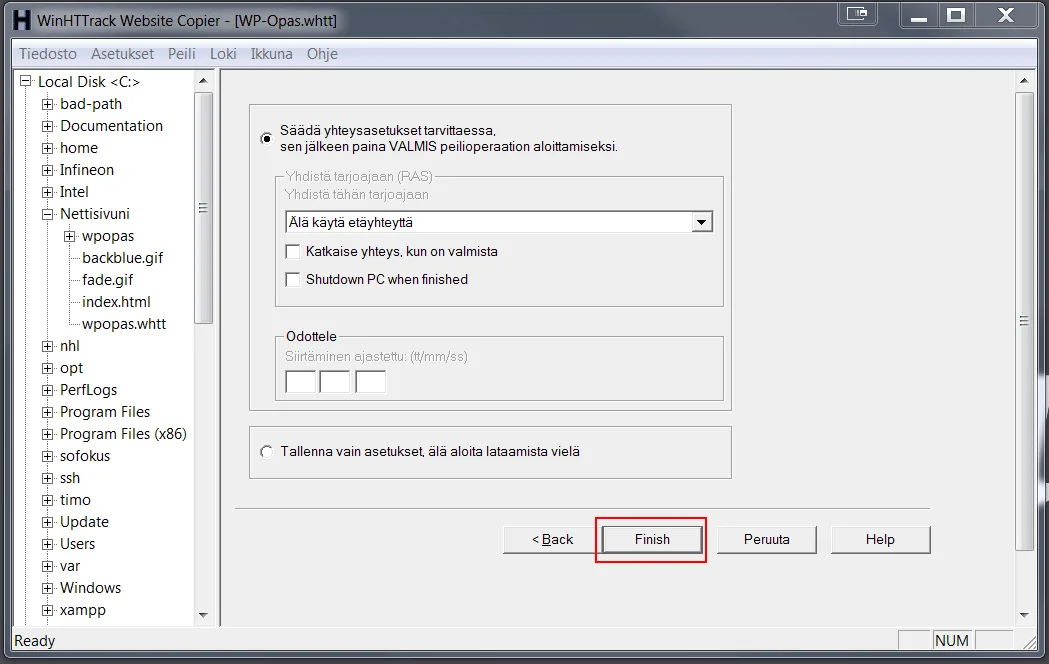
Task: Select backblue.gif in the tree
Action: click(122, 258)
